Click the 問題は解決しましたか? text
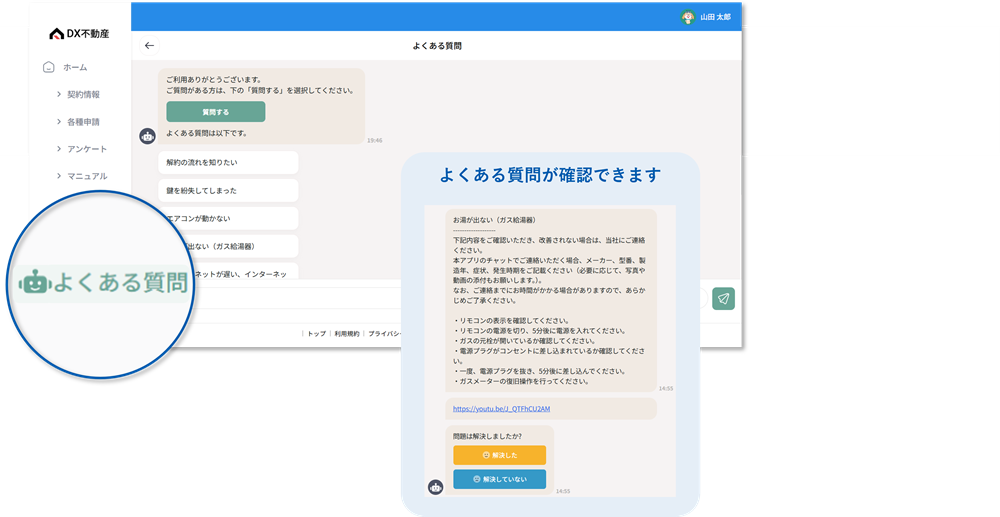 pyautogui.click(x=487, y=436)
